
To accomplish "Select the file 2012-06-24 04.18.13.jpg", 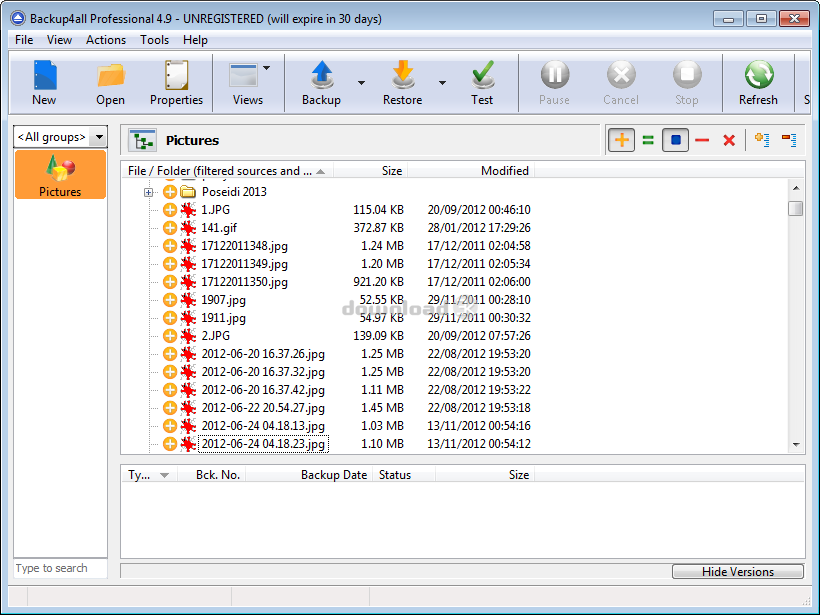I will (263, 426).
